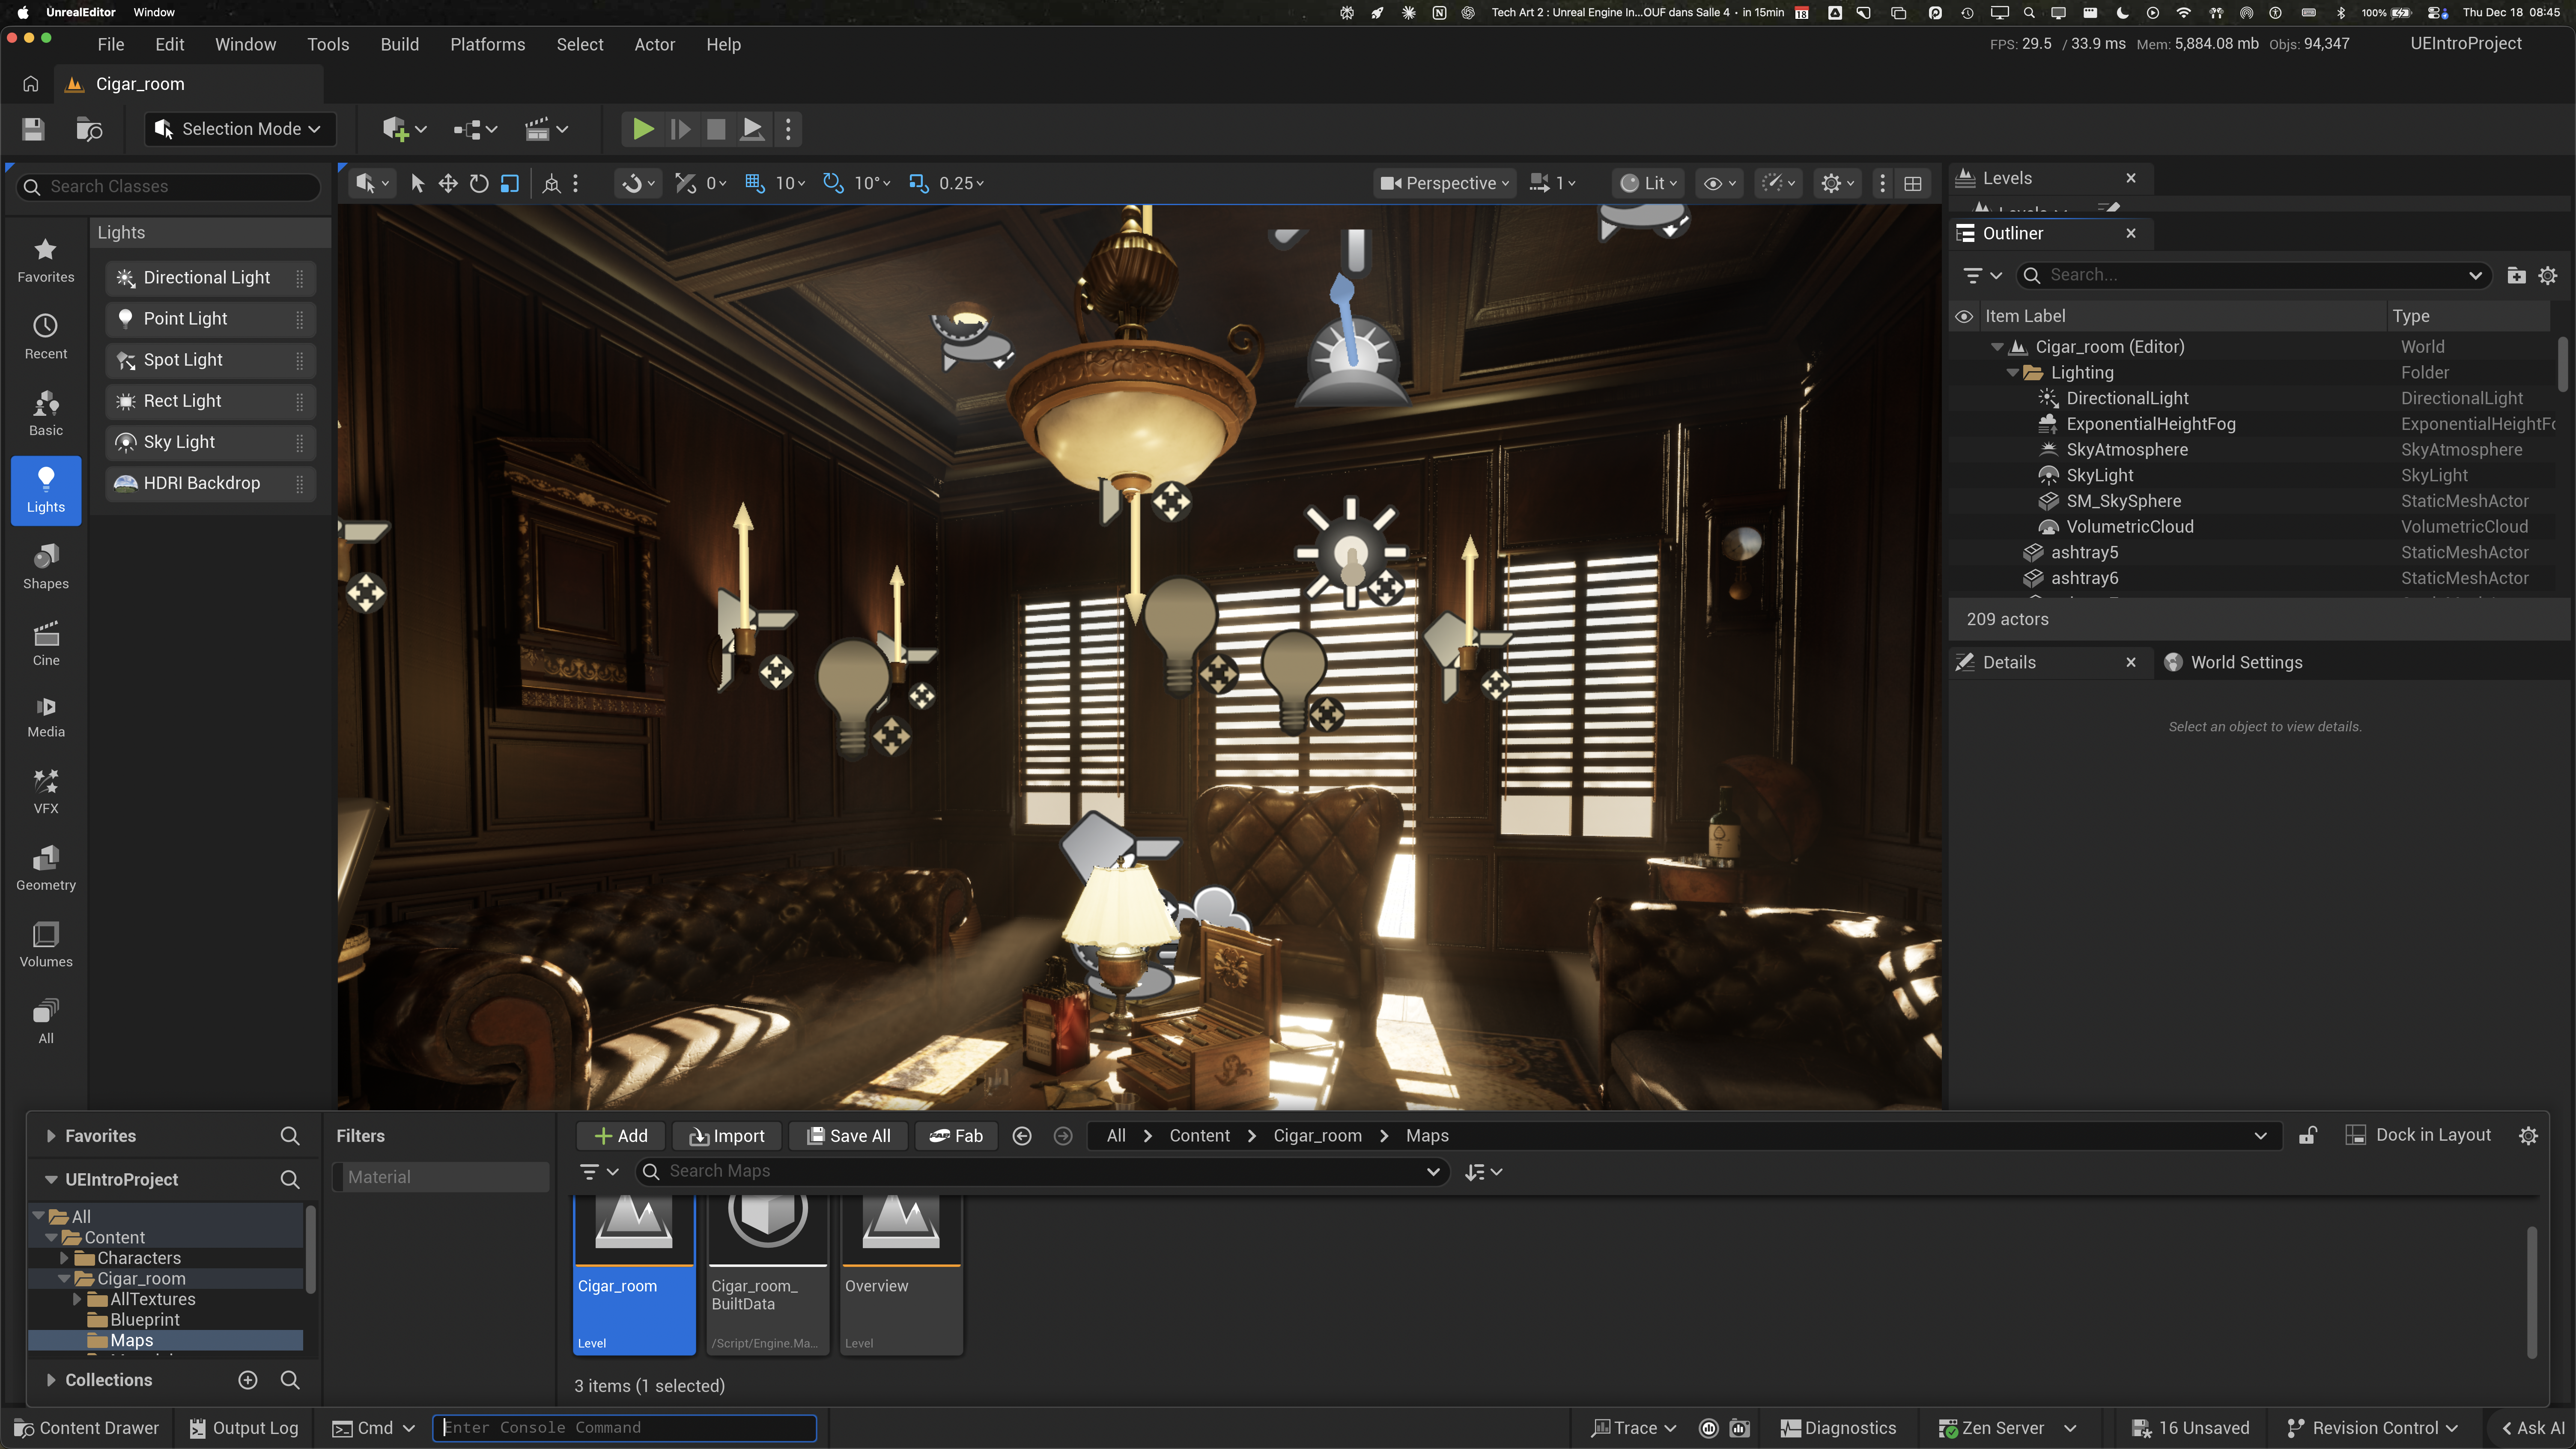Collapse the Lighting folder in Outliner

[x=2013, y=372]
